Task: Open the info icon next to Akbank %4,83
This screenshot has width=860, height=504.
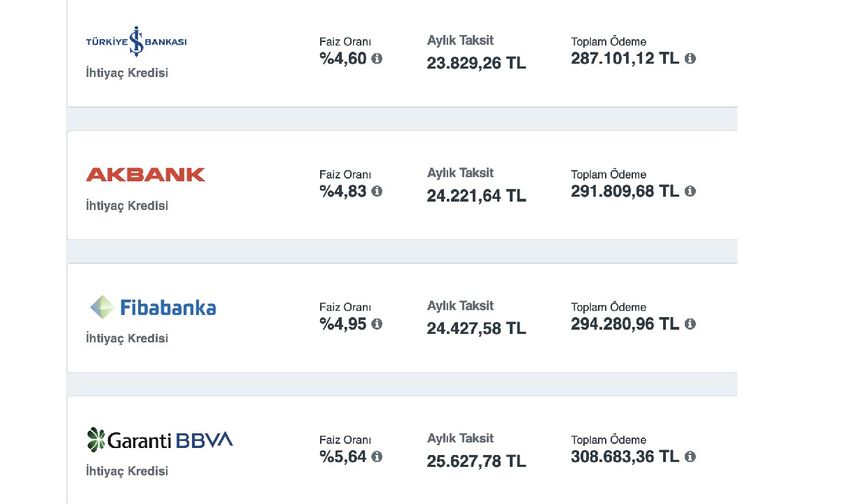Action: (x=377, y=191)
